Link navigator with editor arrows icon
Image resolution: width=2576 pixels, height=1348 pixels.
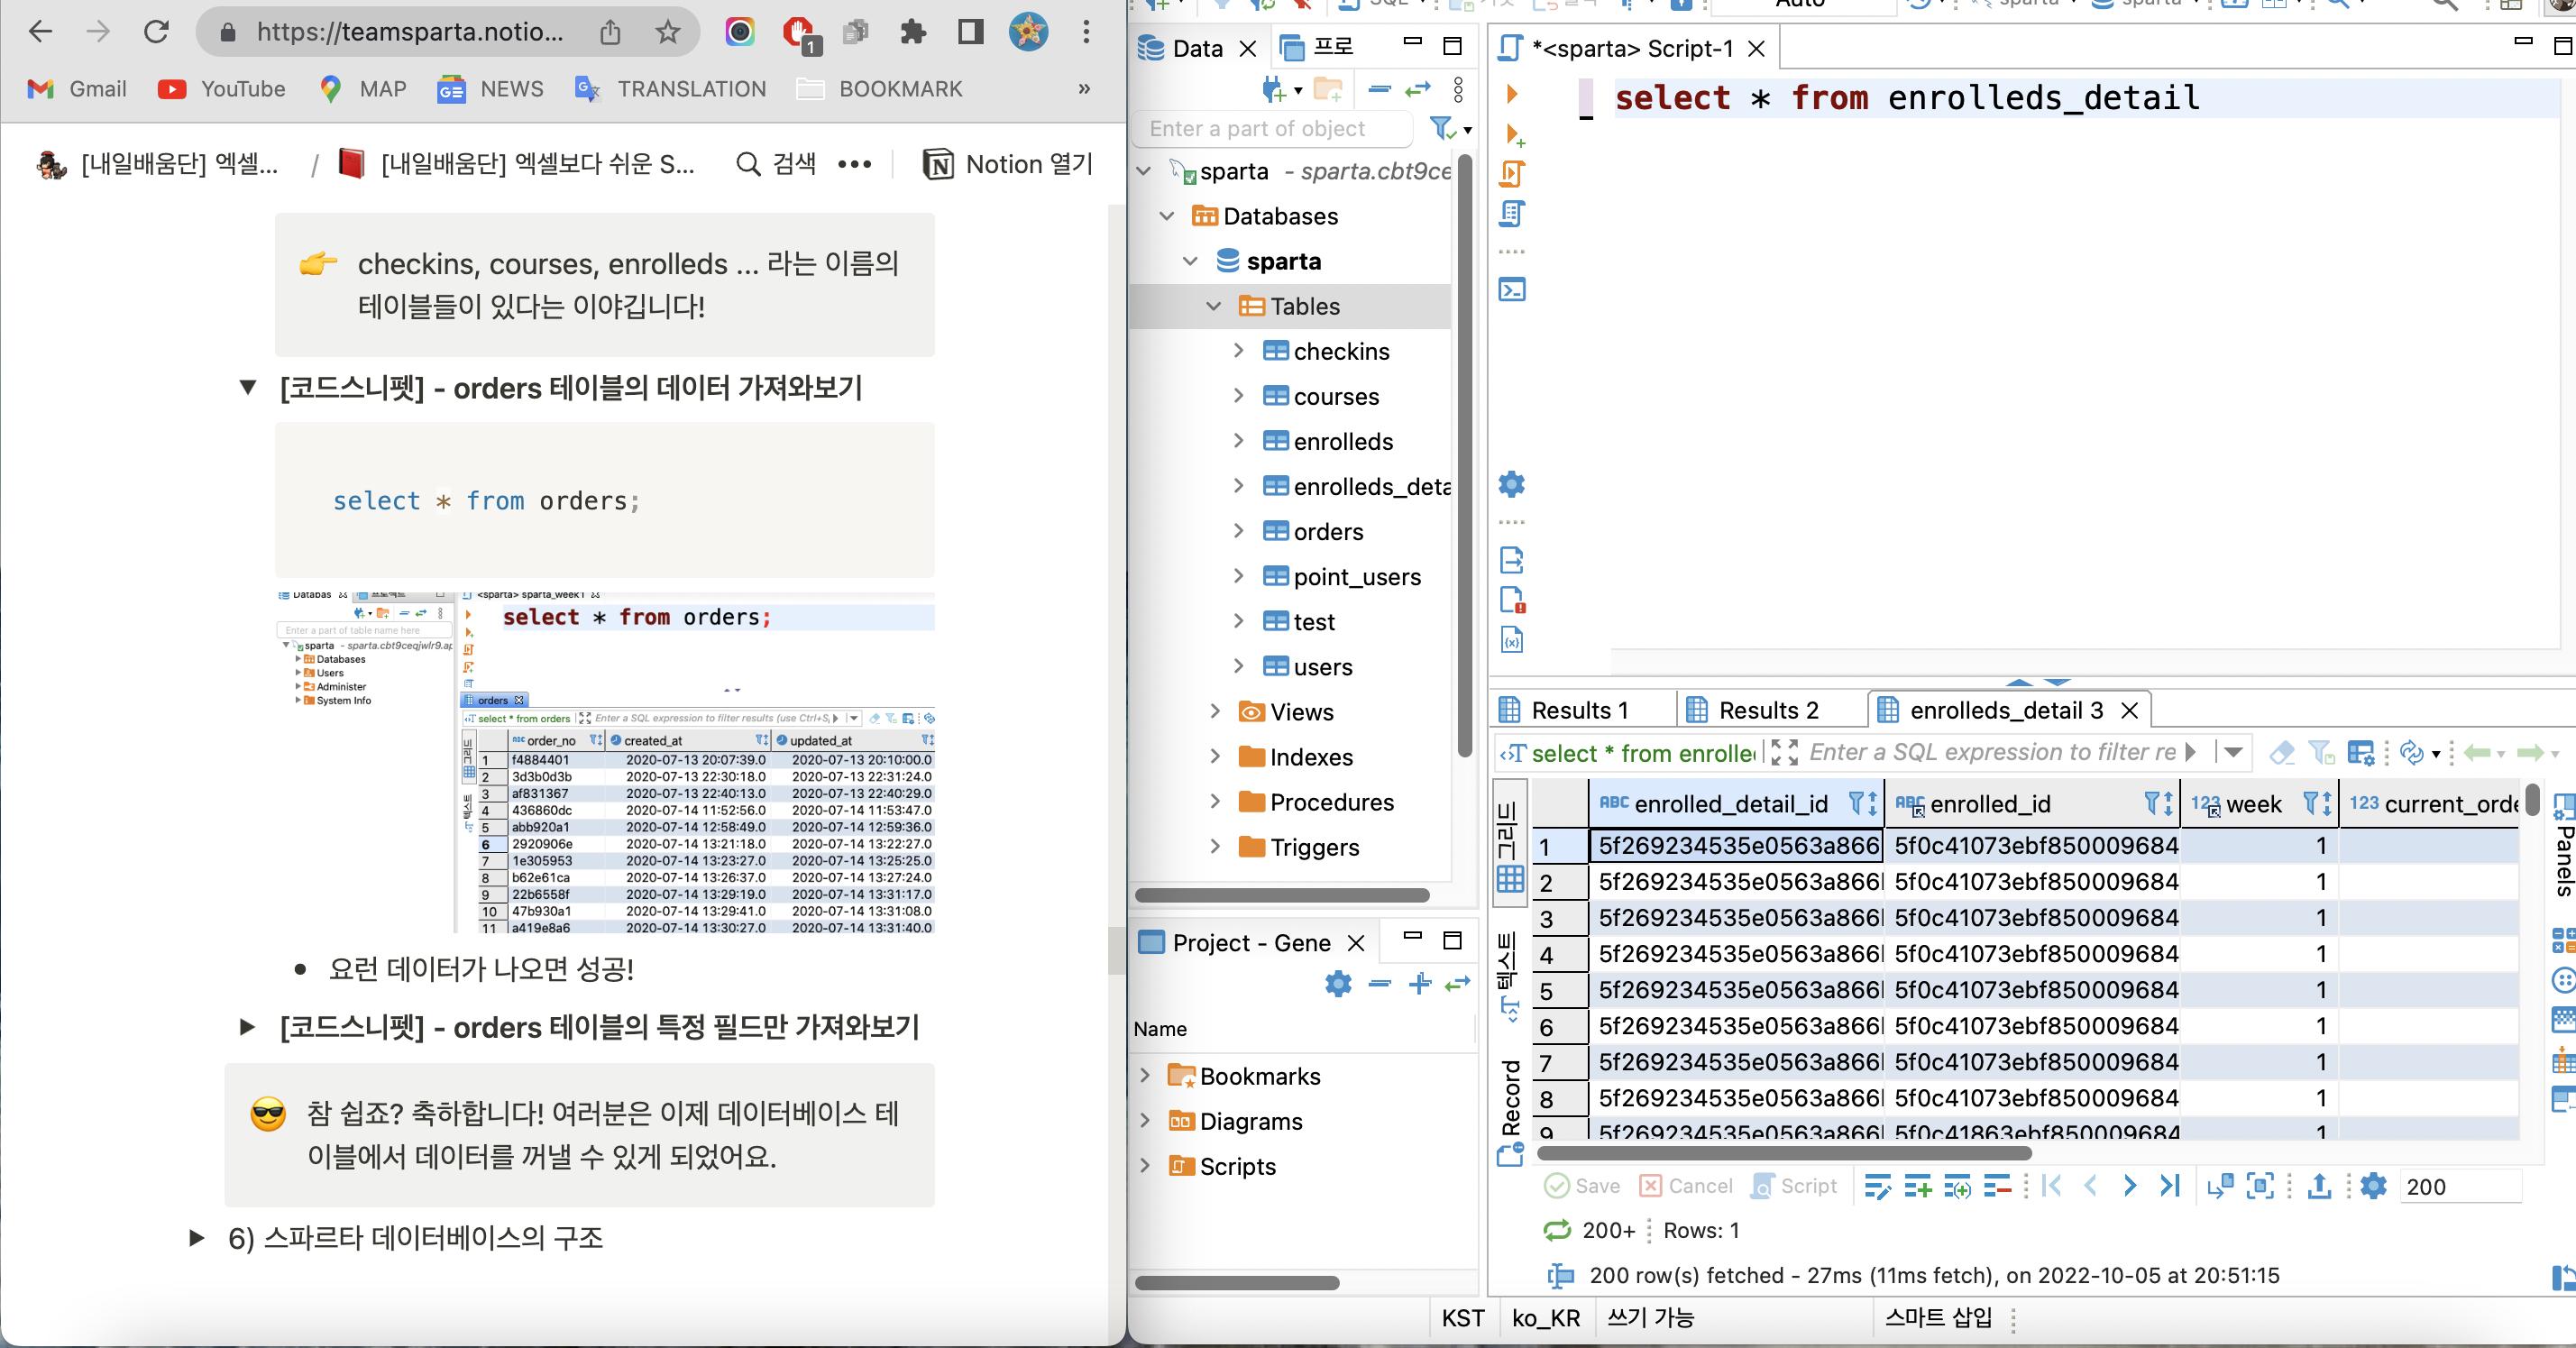point(1418,90)
